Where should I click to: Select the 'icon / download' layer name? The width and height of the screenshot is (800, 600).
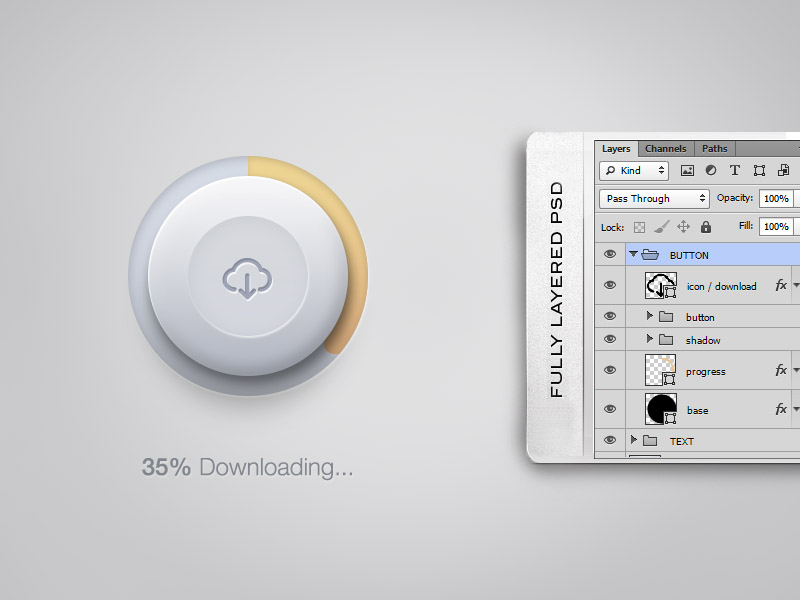point(721,286)
